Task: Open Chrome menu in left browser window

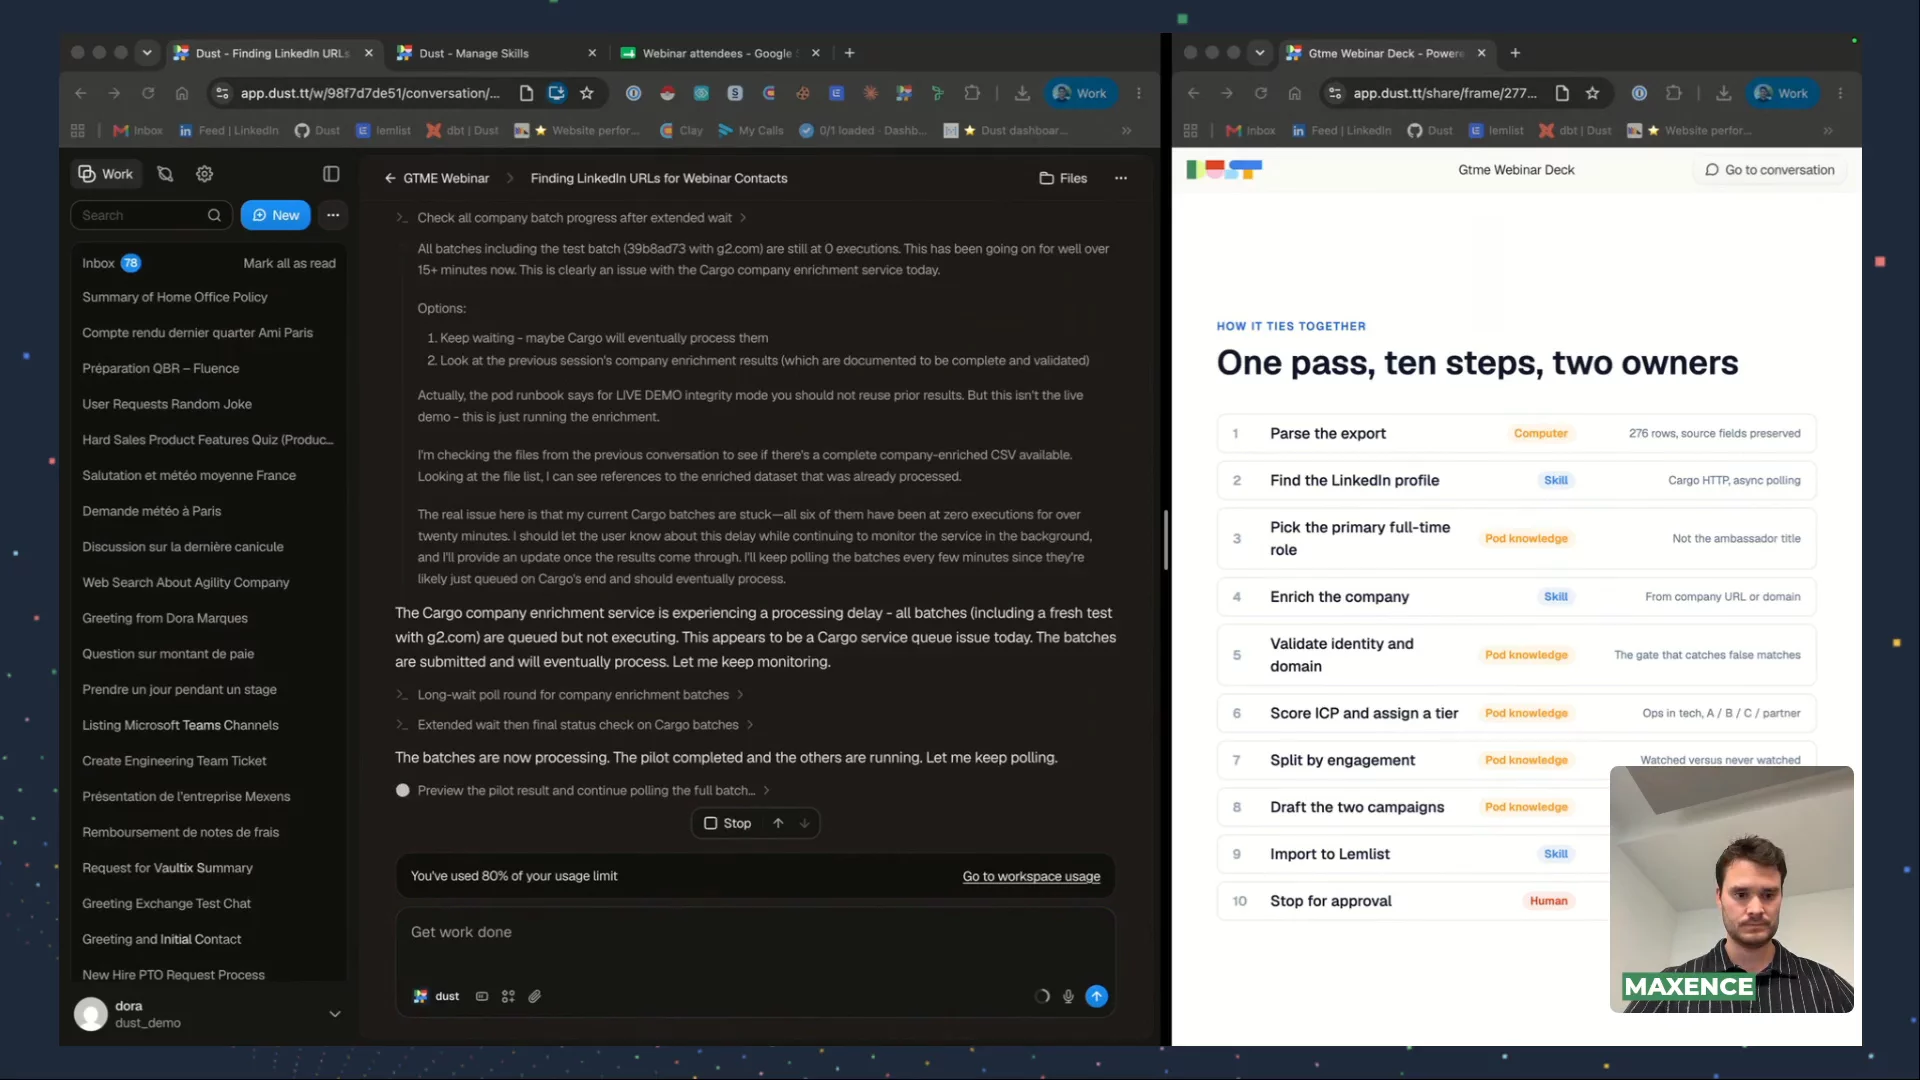Action: [1139, 93]
